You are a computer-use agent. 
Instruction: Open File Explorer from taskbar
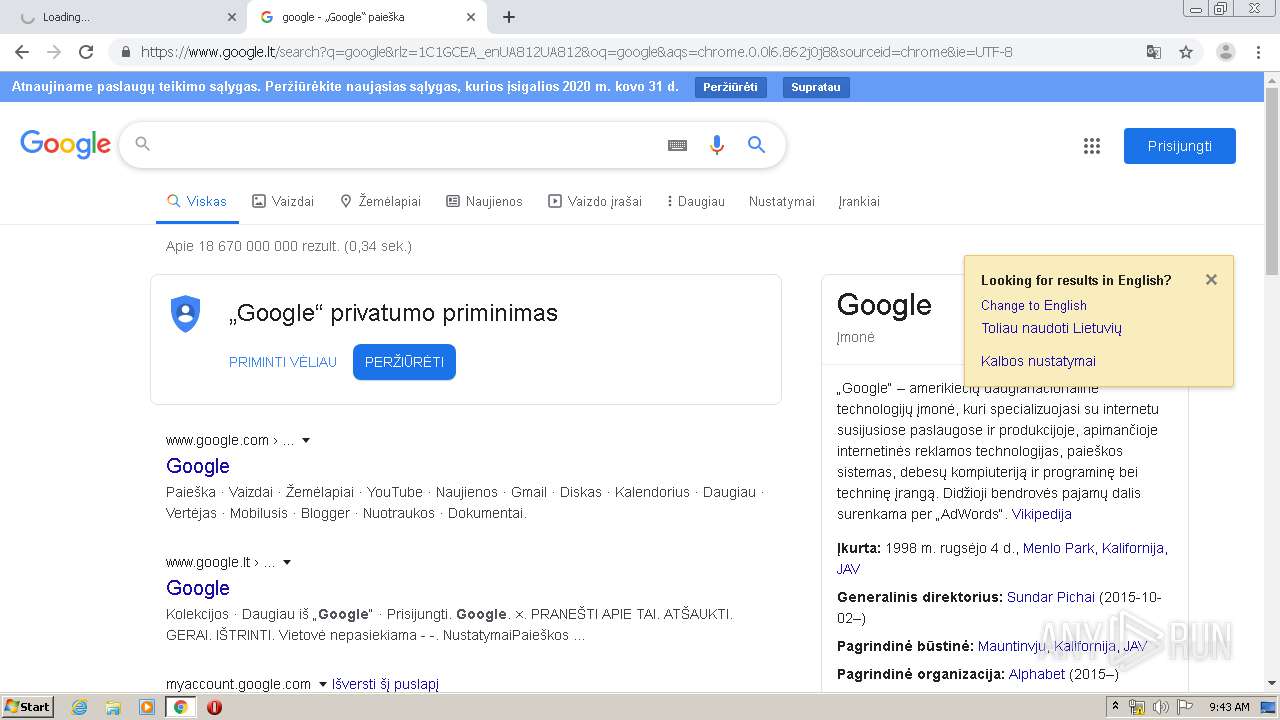click(x=113, y=707)
